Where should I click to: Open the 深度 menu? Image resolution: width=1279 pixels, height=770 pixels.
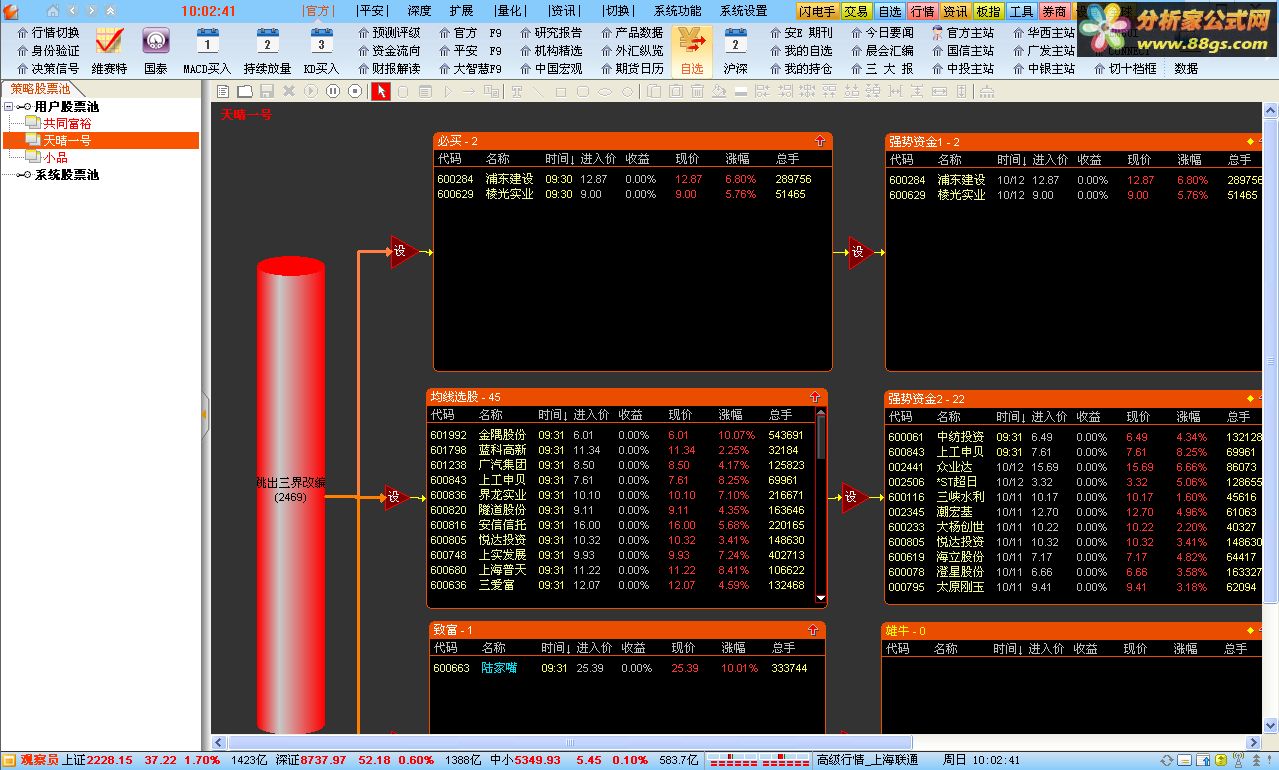click(x=419, y=11)
